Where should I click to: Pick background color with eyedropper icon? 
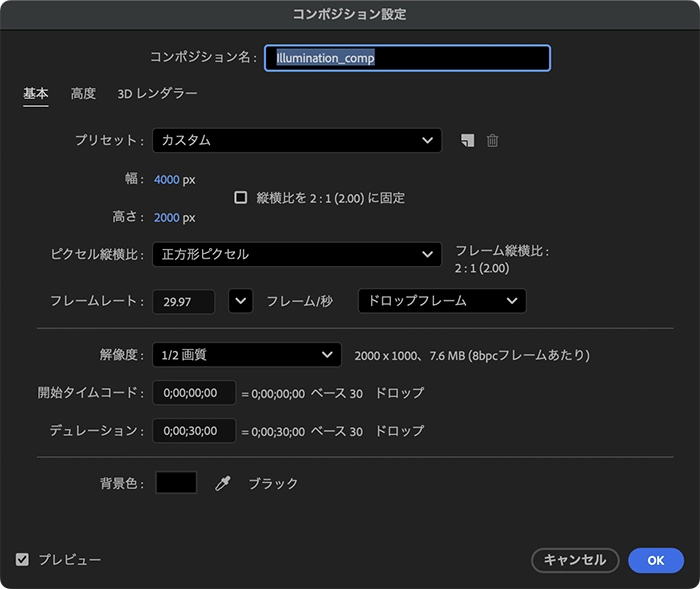[x=222, y=483]
